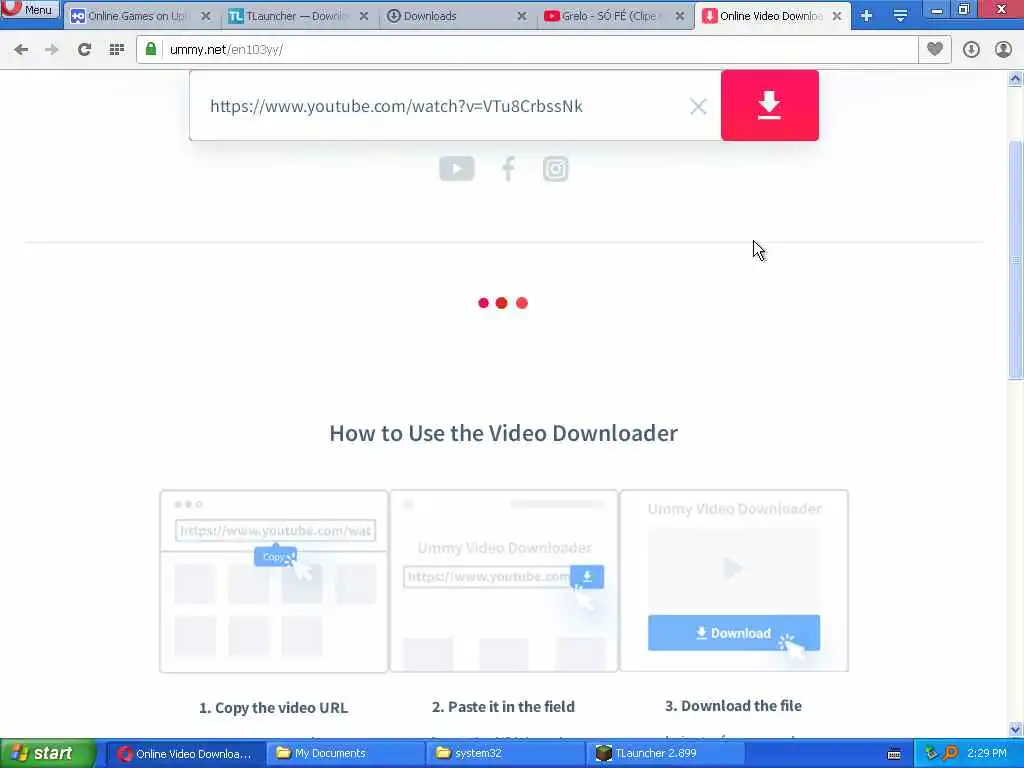Click the keyboard icon in taskbar
1024x768 pixels.
tap(894, 754)
